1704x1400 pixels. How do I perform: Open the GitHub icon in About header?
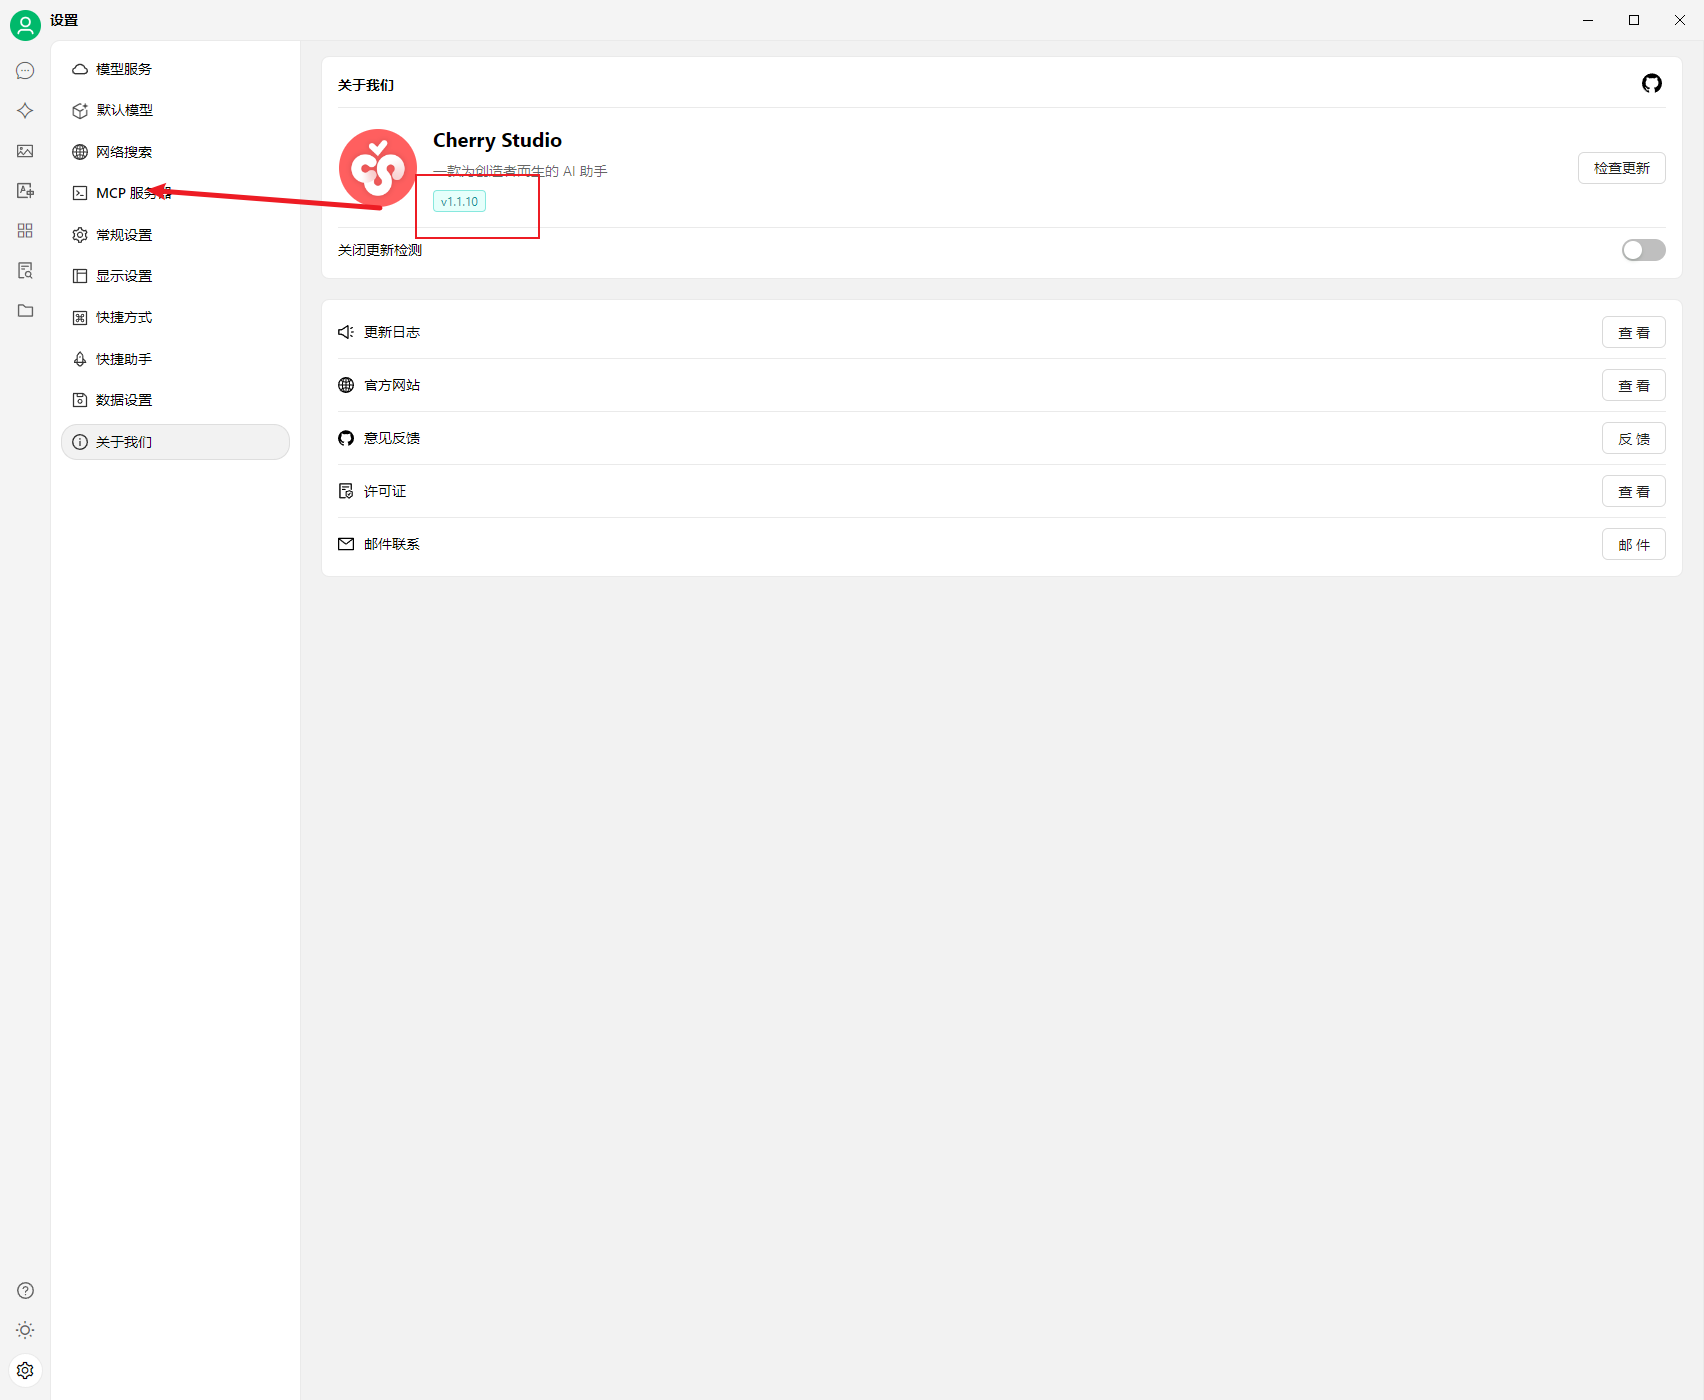1652,84
